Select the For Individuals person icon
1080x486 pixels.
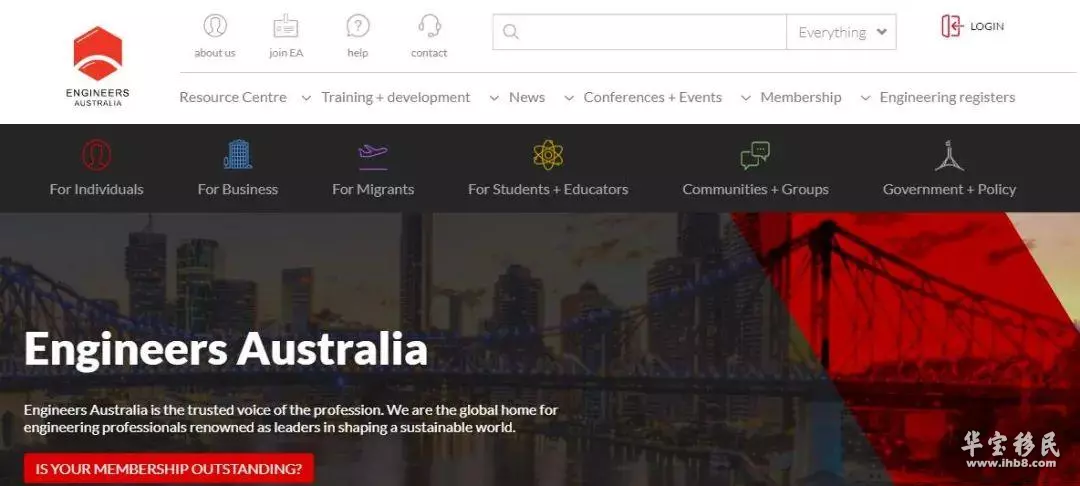pyautogui.click(x=96, y=155)
